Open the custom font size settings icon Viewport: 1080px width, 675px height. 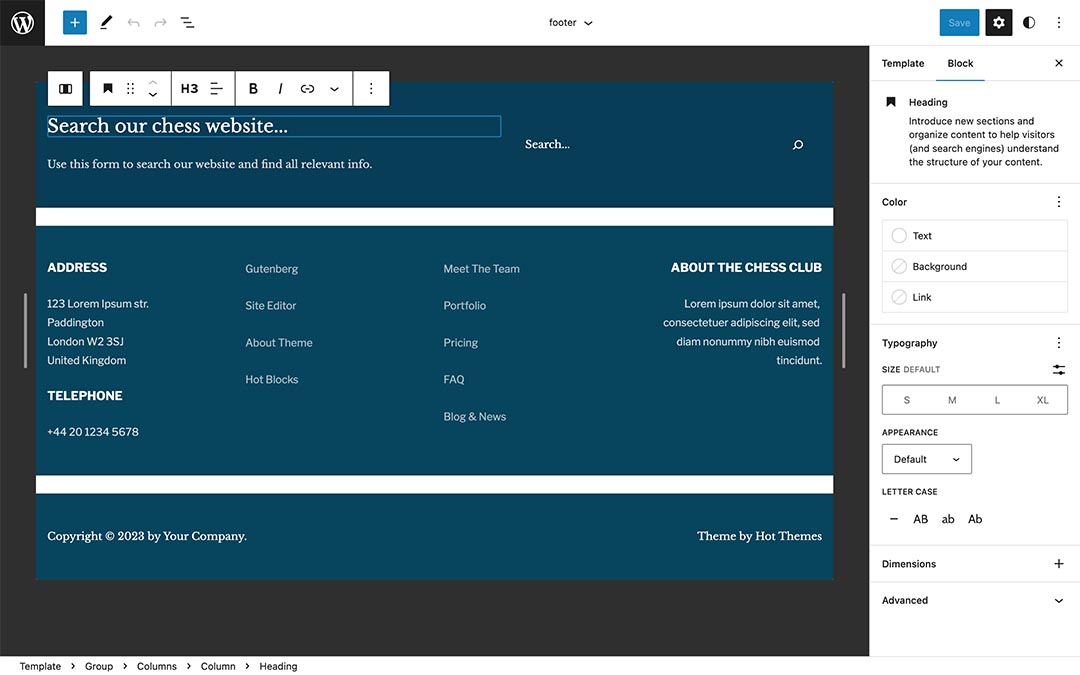pos(1059,369)
